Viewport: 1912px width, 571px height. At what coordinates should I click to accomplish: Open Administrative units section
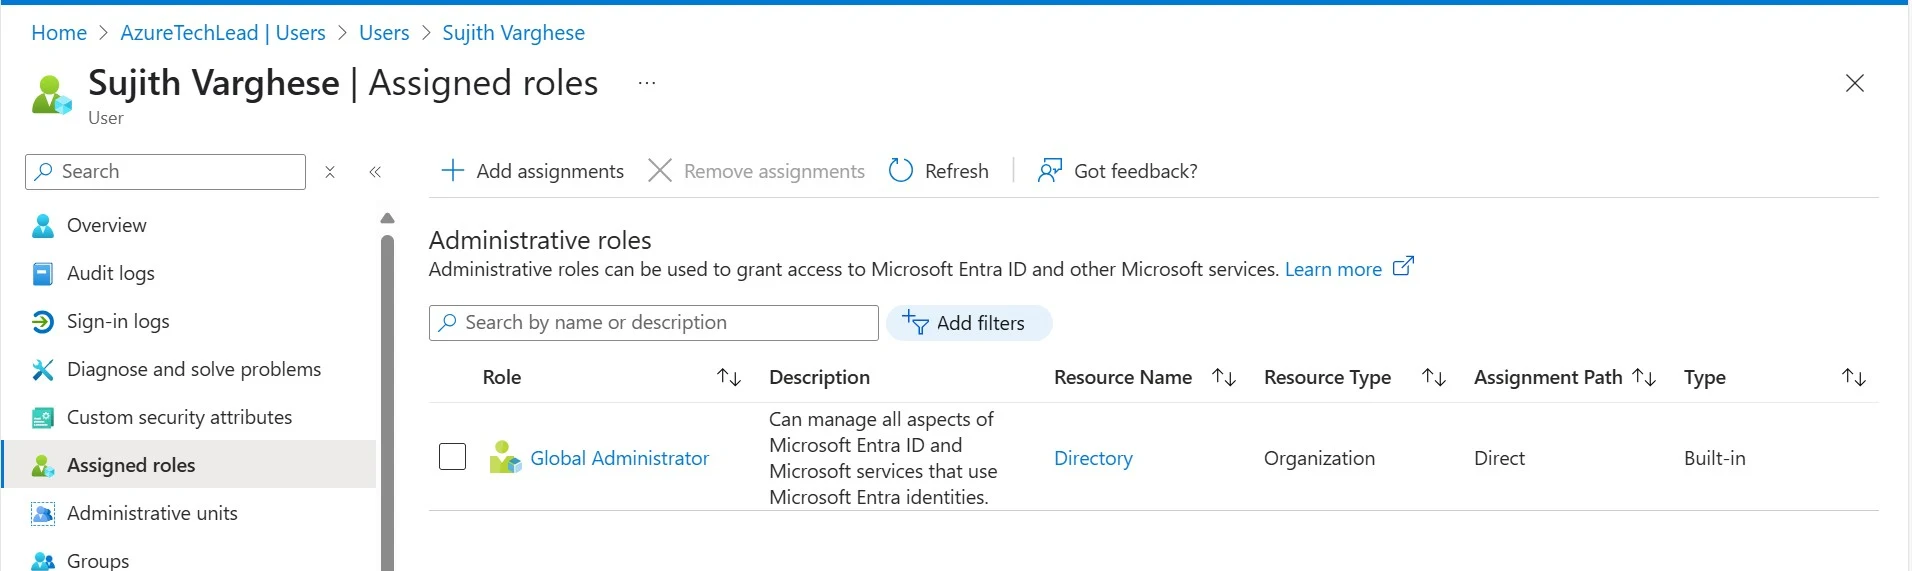click(x=152, y=513)
